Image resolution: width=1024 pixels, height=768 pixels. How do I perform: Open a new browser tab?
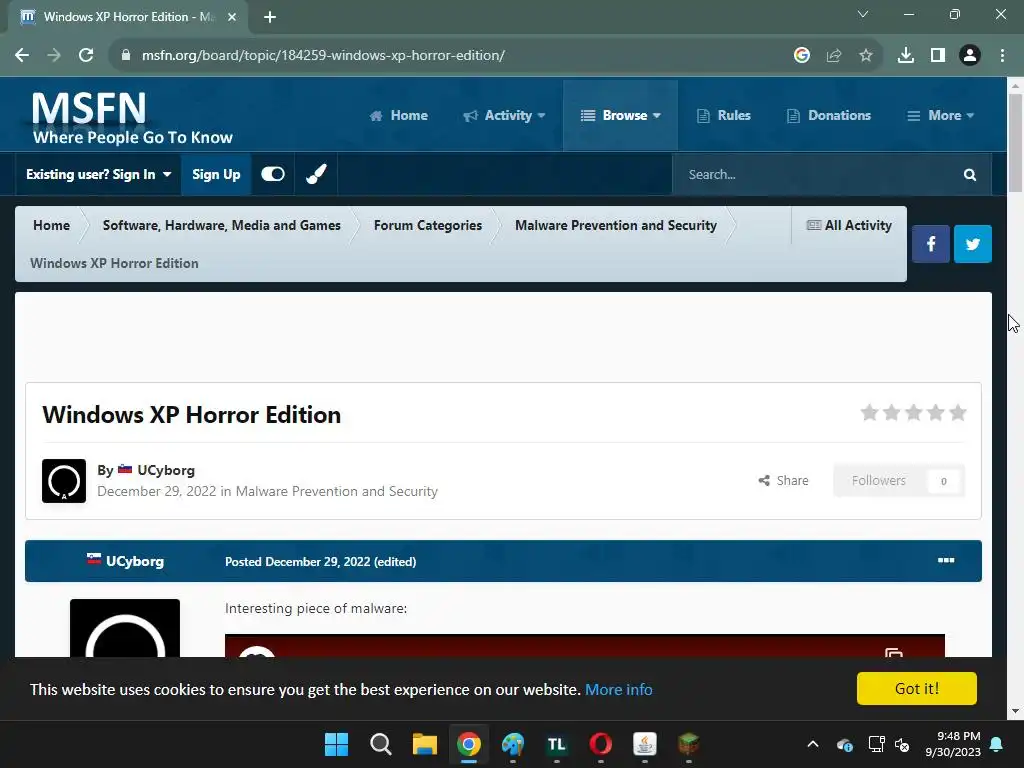coord(270,17)
